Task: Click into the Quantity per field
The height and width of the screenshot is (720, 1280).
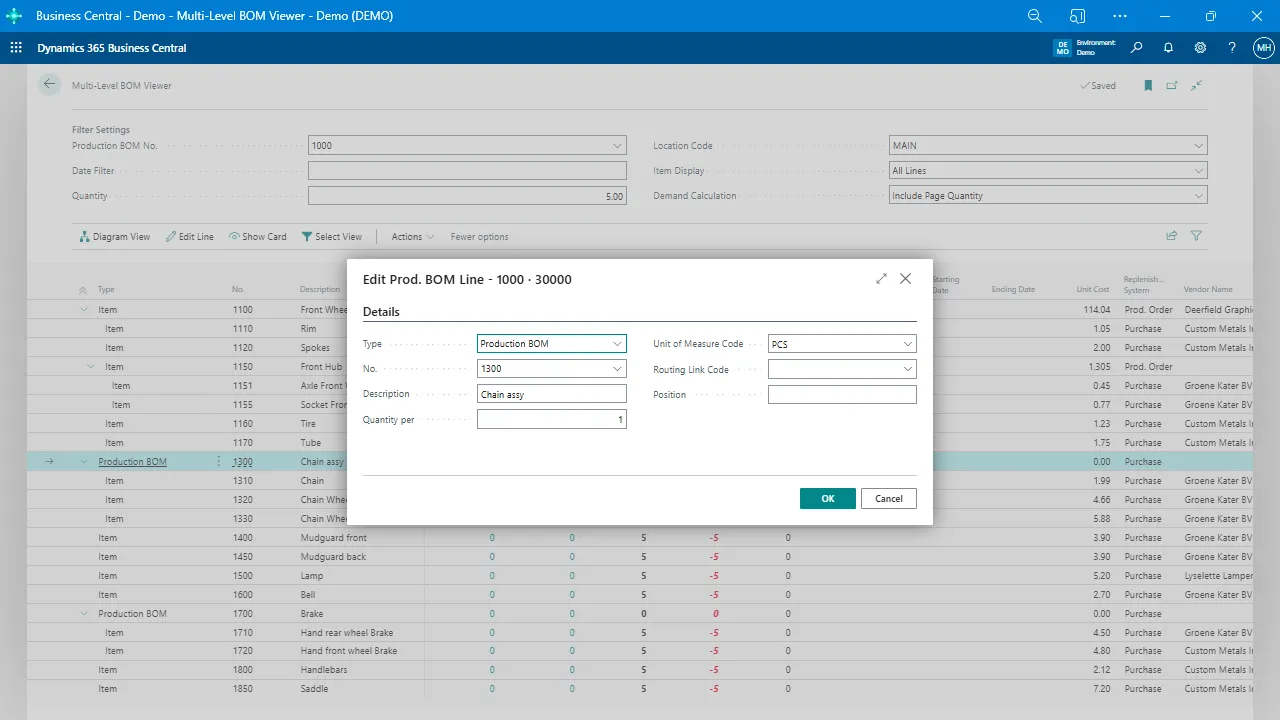Action: coord(551,420)
